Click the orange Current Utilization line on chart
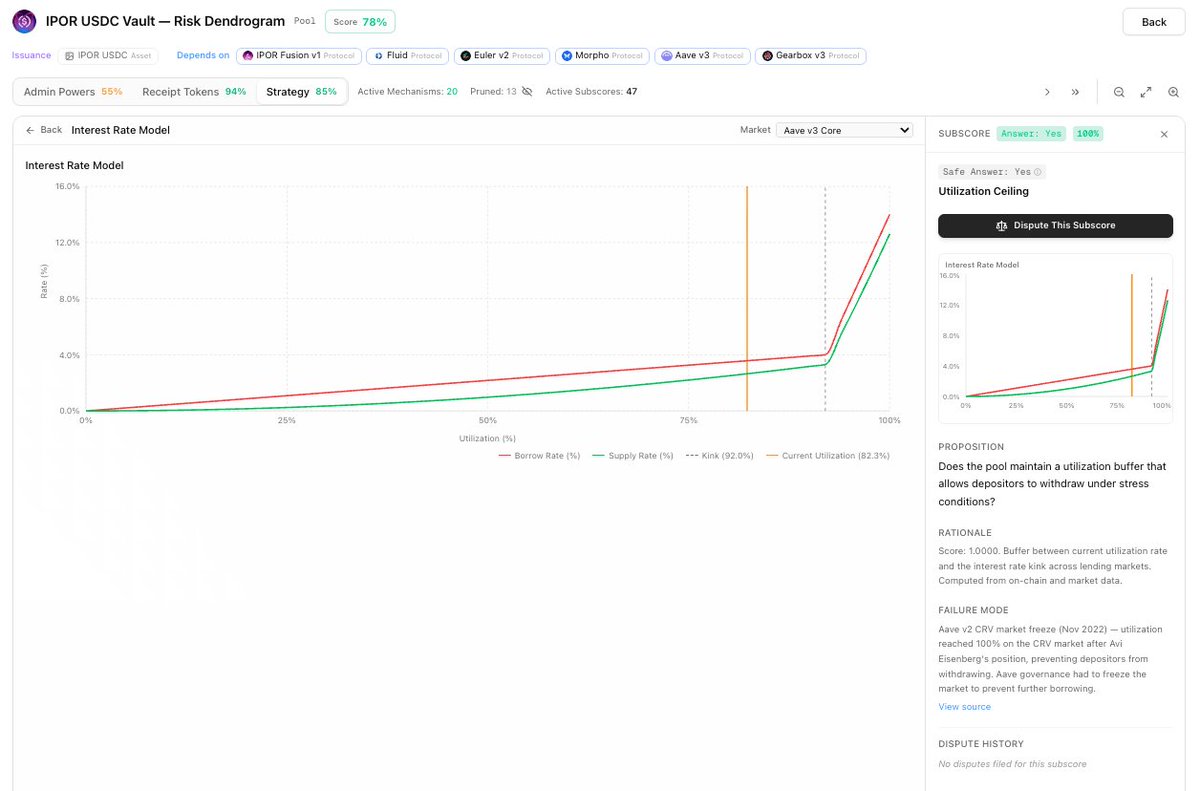Viewport: 1200px width, 791px height. (747, 300)
